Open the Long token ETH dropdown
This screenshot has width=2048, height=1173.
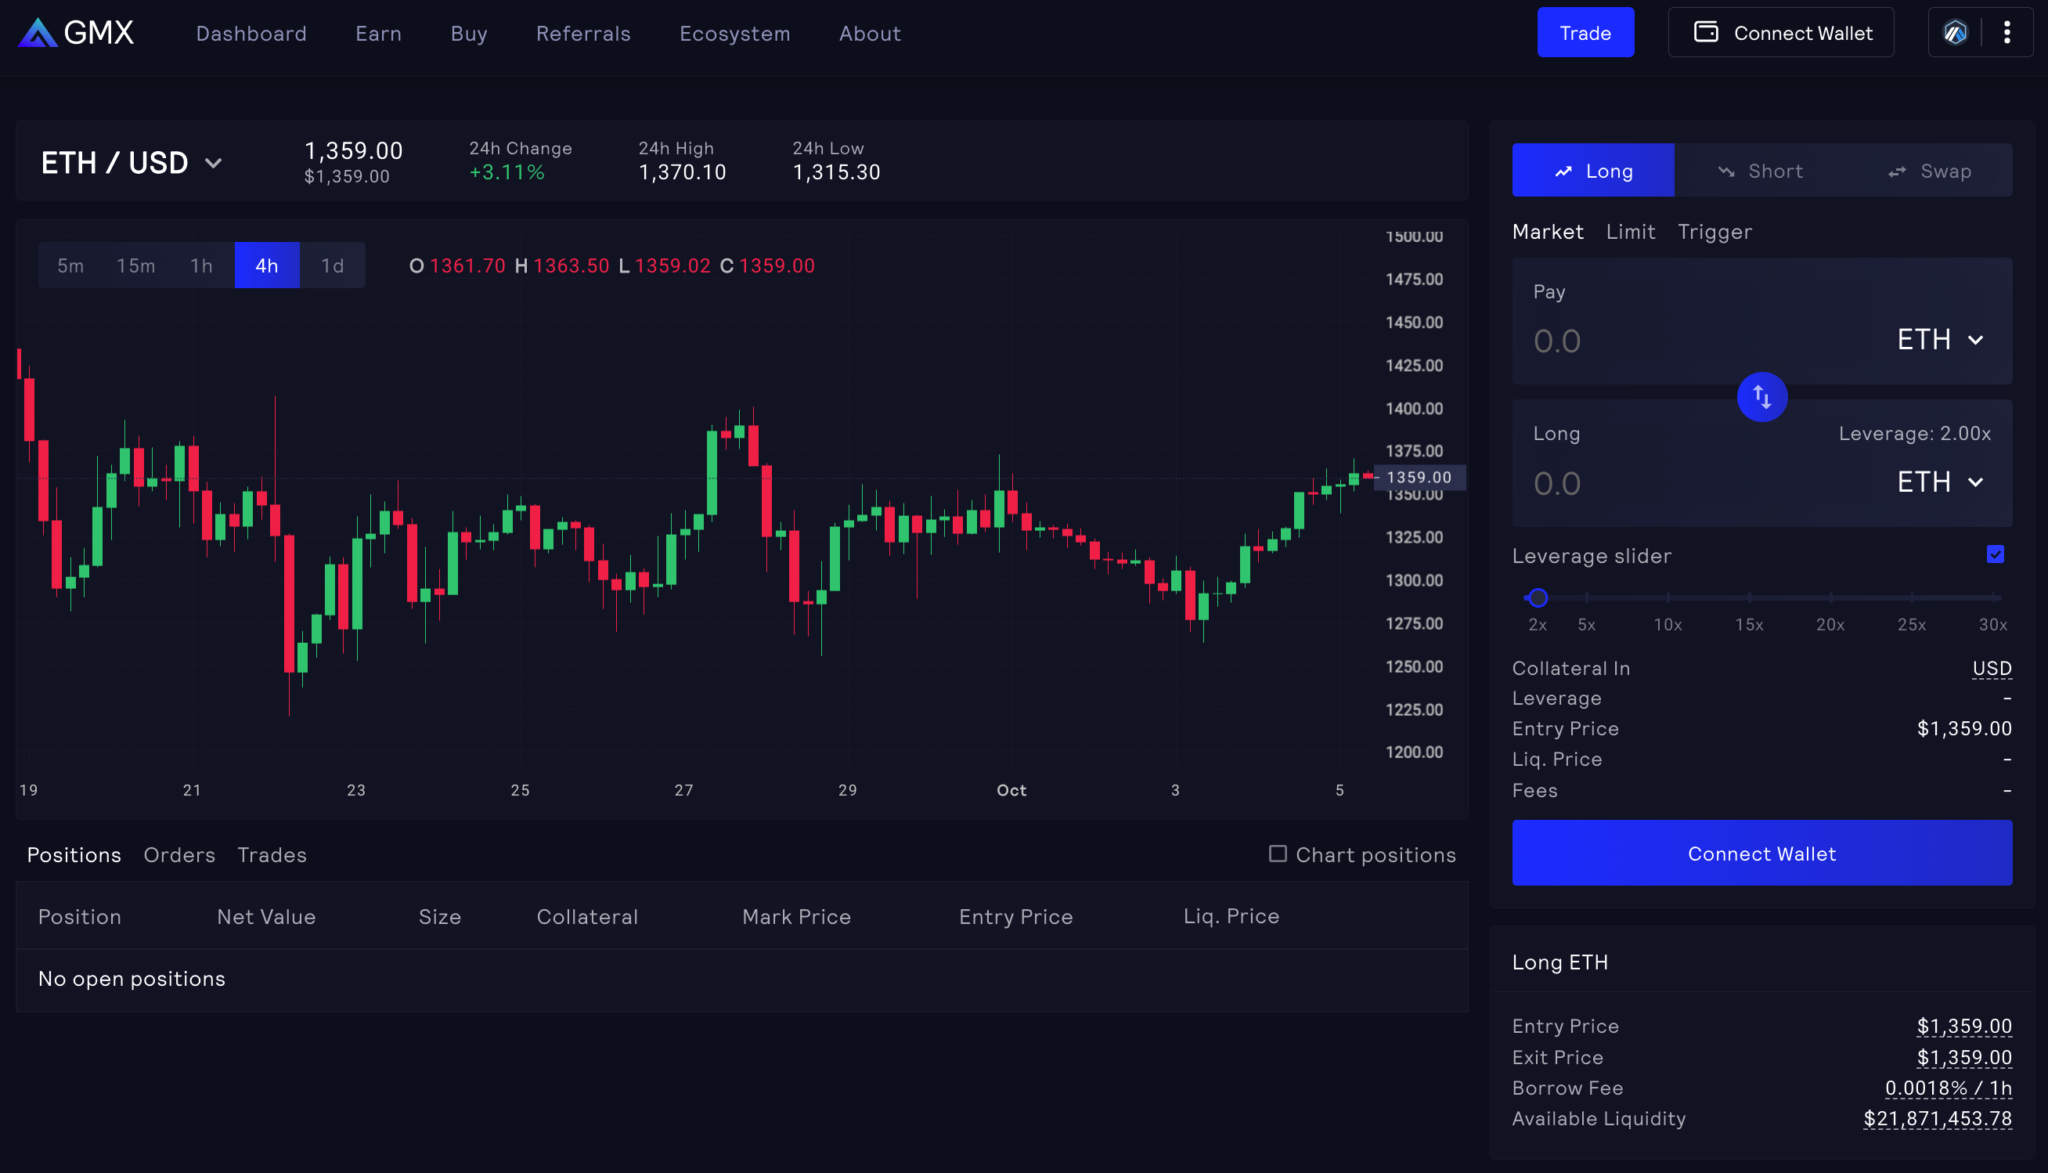[1940, 482]
